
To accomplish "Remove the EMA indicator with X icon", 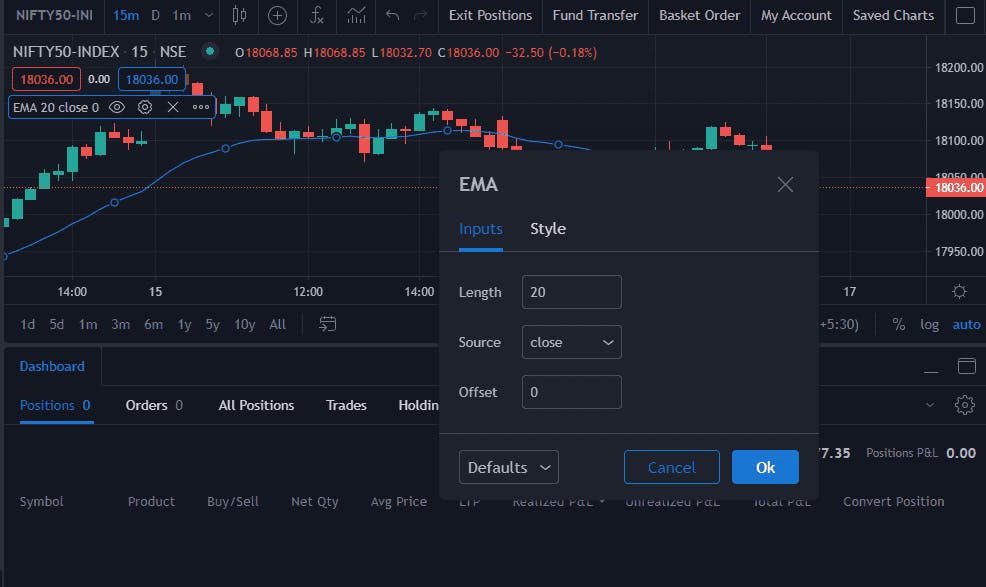I will pos(173,108).
